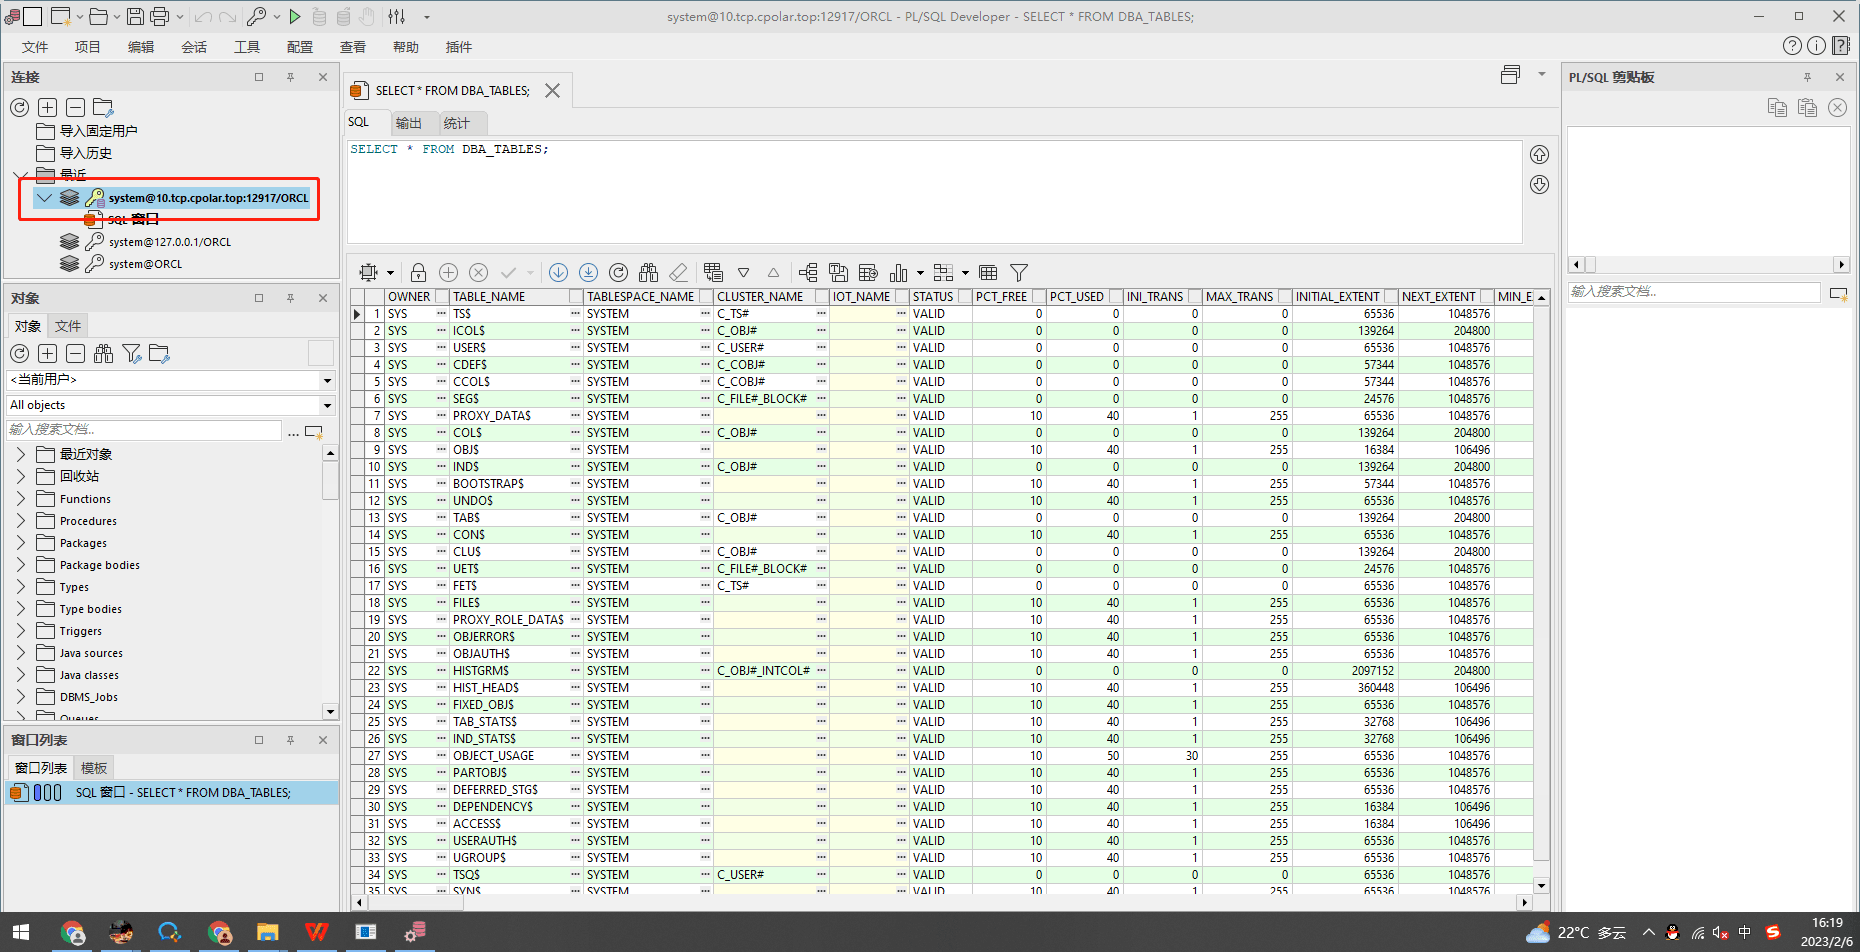Click the Save icon in the top toolbar
This screenshot has width=1860, height=952.
135,16
